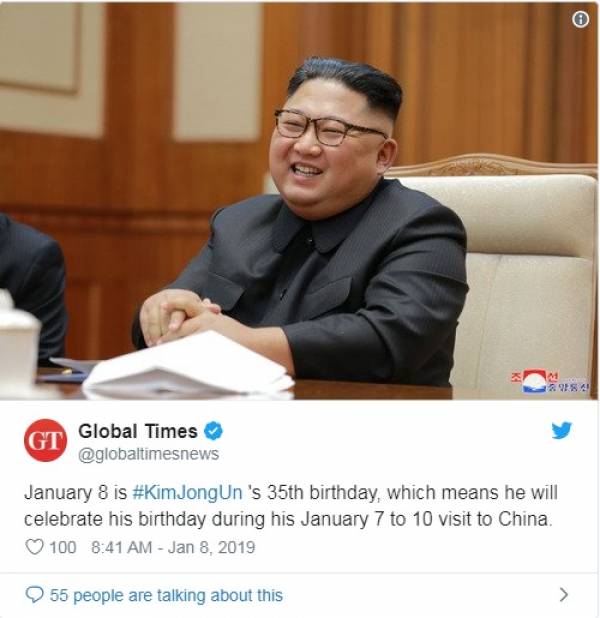Click the KCNA watermark logo in the photo
The image size is (600, 618).
click(x=550, y=382)
